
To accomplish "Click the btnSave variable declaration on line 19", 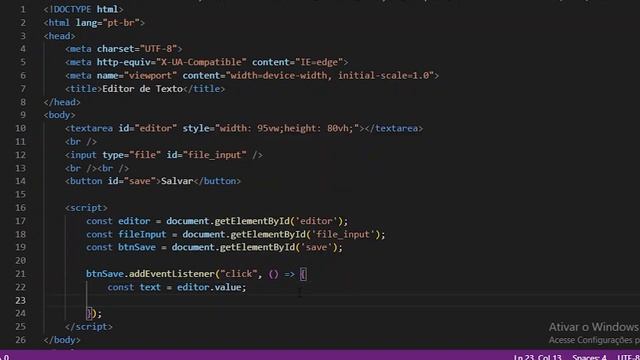I will (137, 247).
